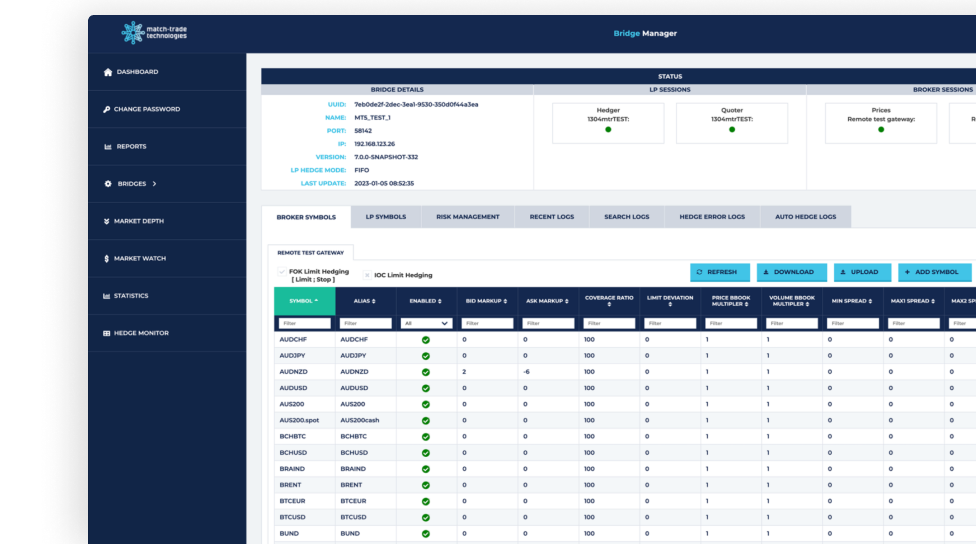Select the Remote Test Gateway sub-tab
Screen dimensions: 976x544
311,253
